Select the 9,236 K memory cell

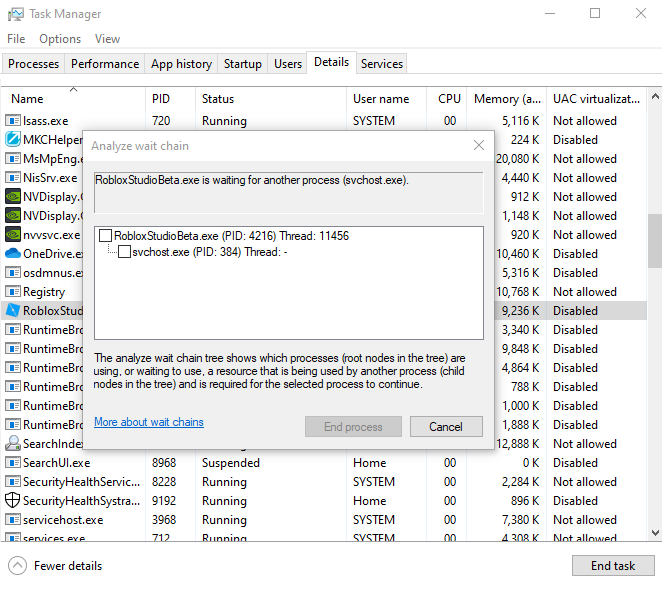click(521, 311)
